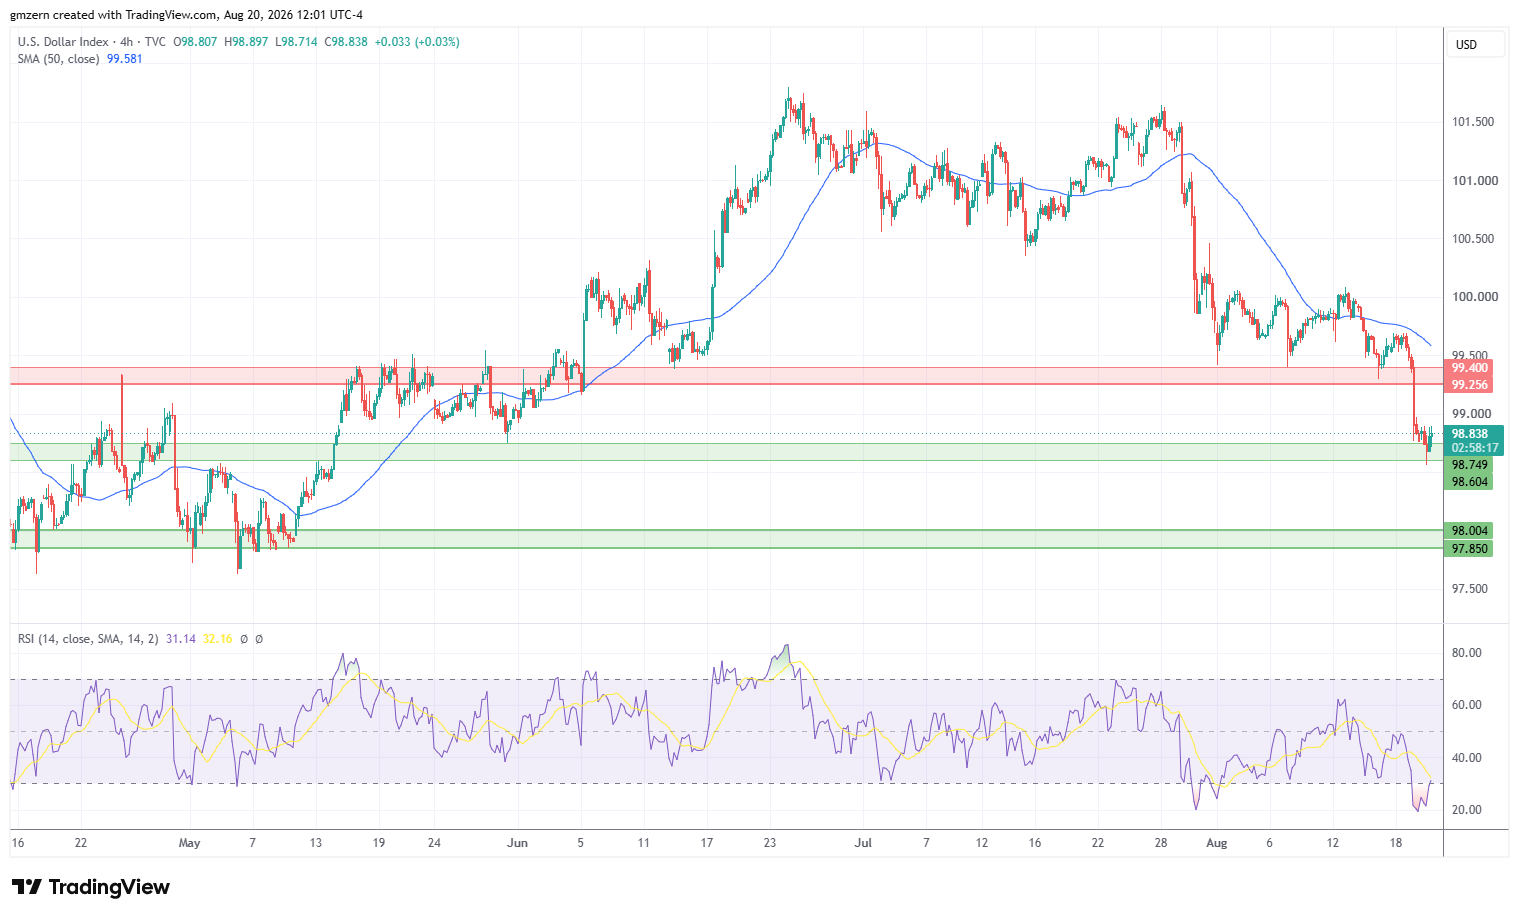The height and width of the screenshot is (917, 1519).
Task: Click the RSI value 31.14
Action: pos(181,638)
